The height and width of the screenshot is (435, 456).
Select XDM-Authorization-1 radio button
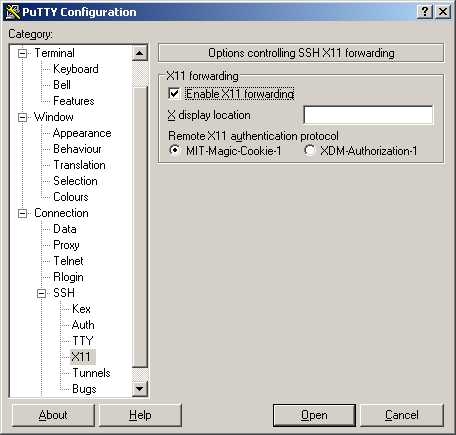click(309, 150)
